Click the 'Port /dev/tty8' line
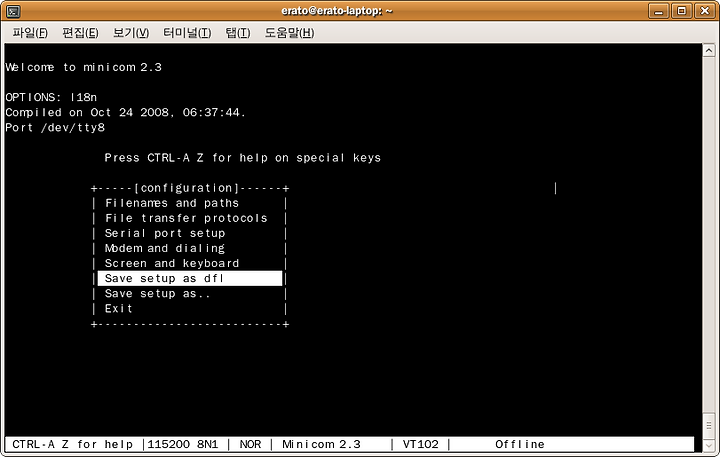Viewport: 720px width, 457px height. click(x=55, y=128)
